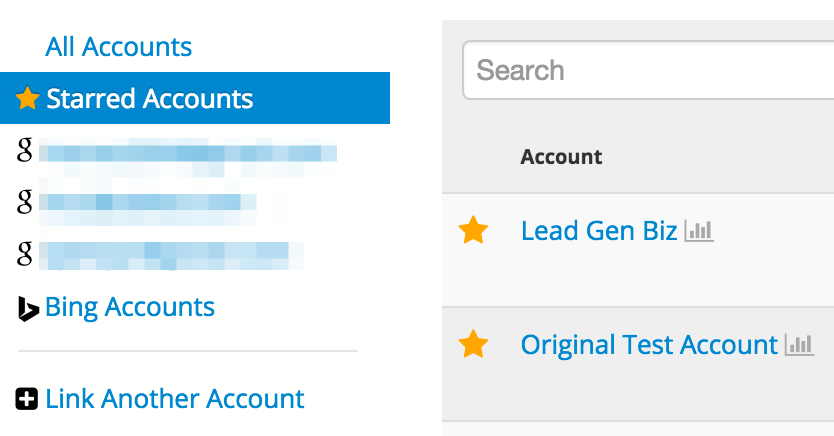Focus the Search input field
This screenshot has width=834, height=436.
click(648, 70)
